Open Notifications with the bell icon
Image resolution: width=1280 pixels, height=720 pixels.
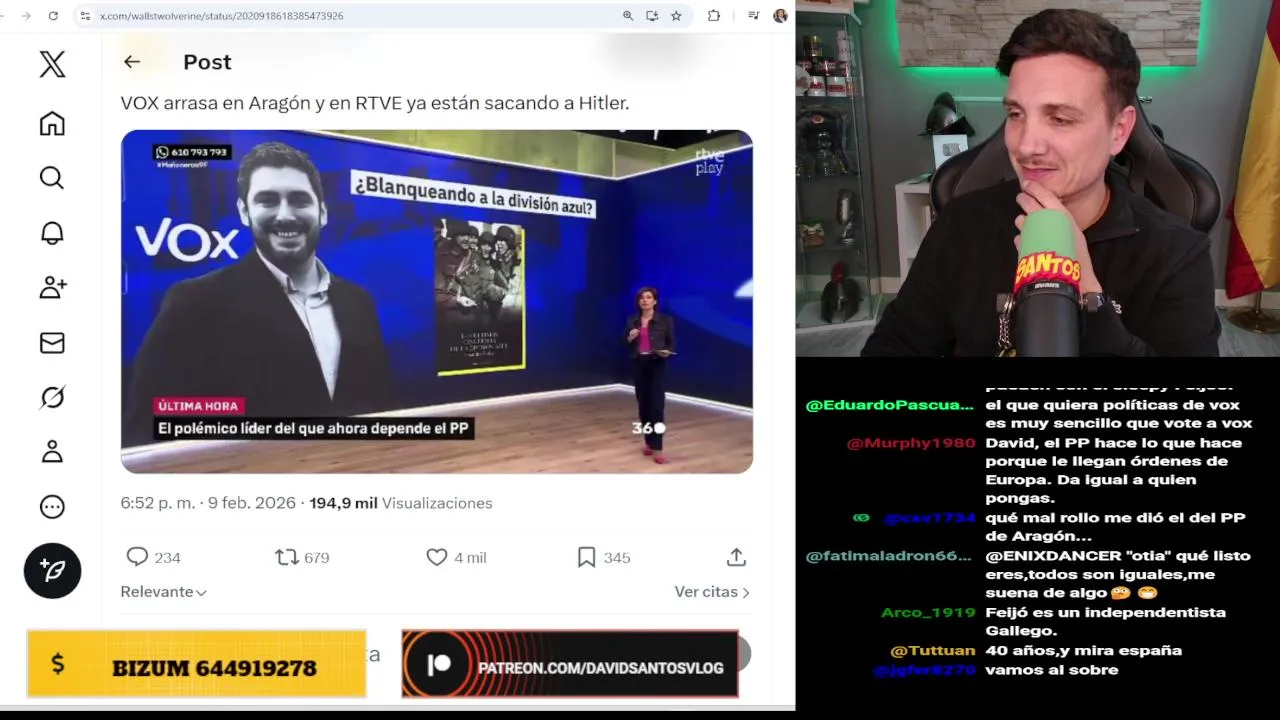pos(52,233)
